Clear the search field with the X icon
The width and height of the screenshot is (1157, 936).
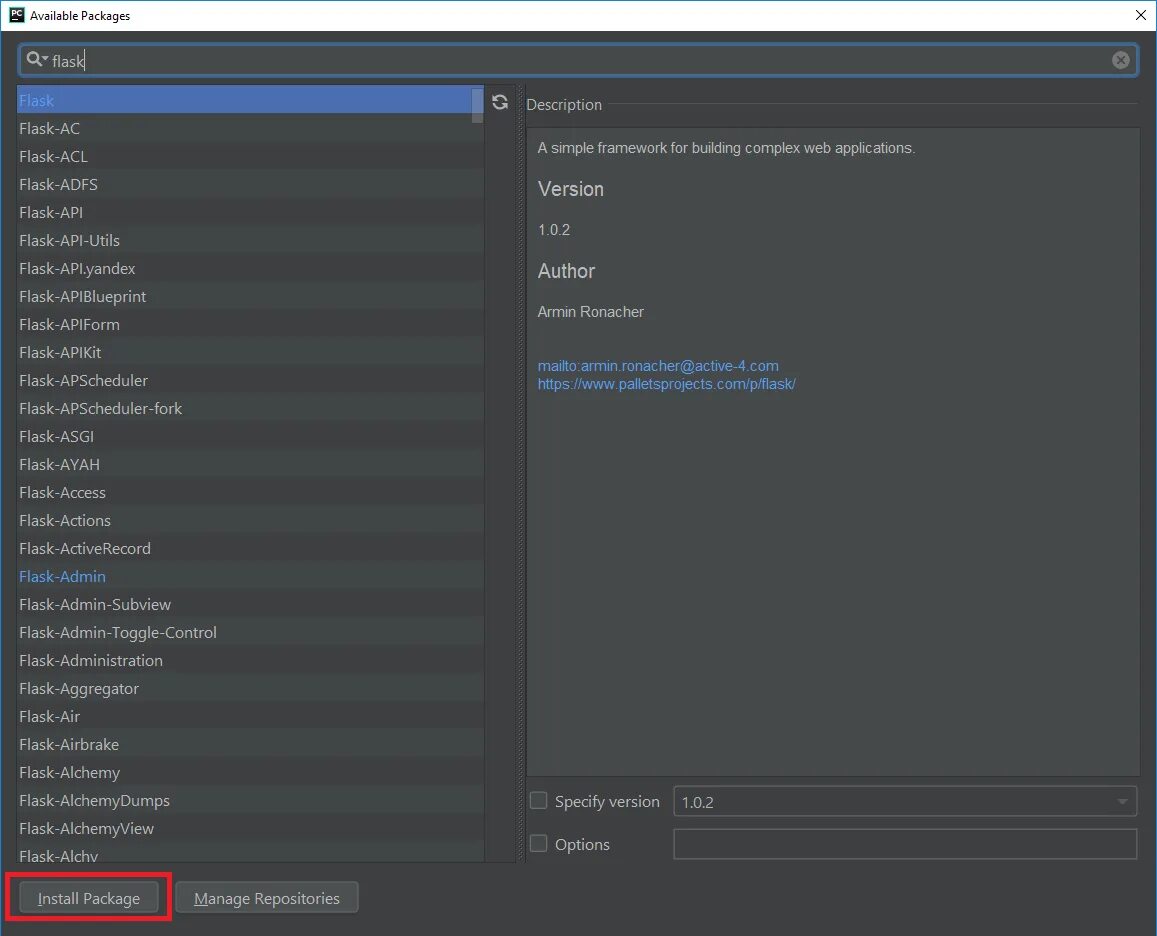pyautogui.click(x=1120, y=61)
